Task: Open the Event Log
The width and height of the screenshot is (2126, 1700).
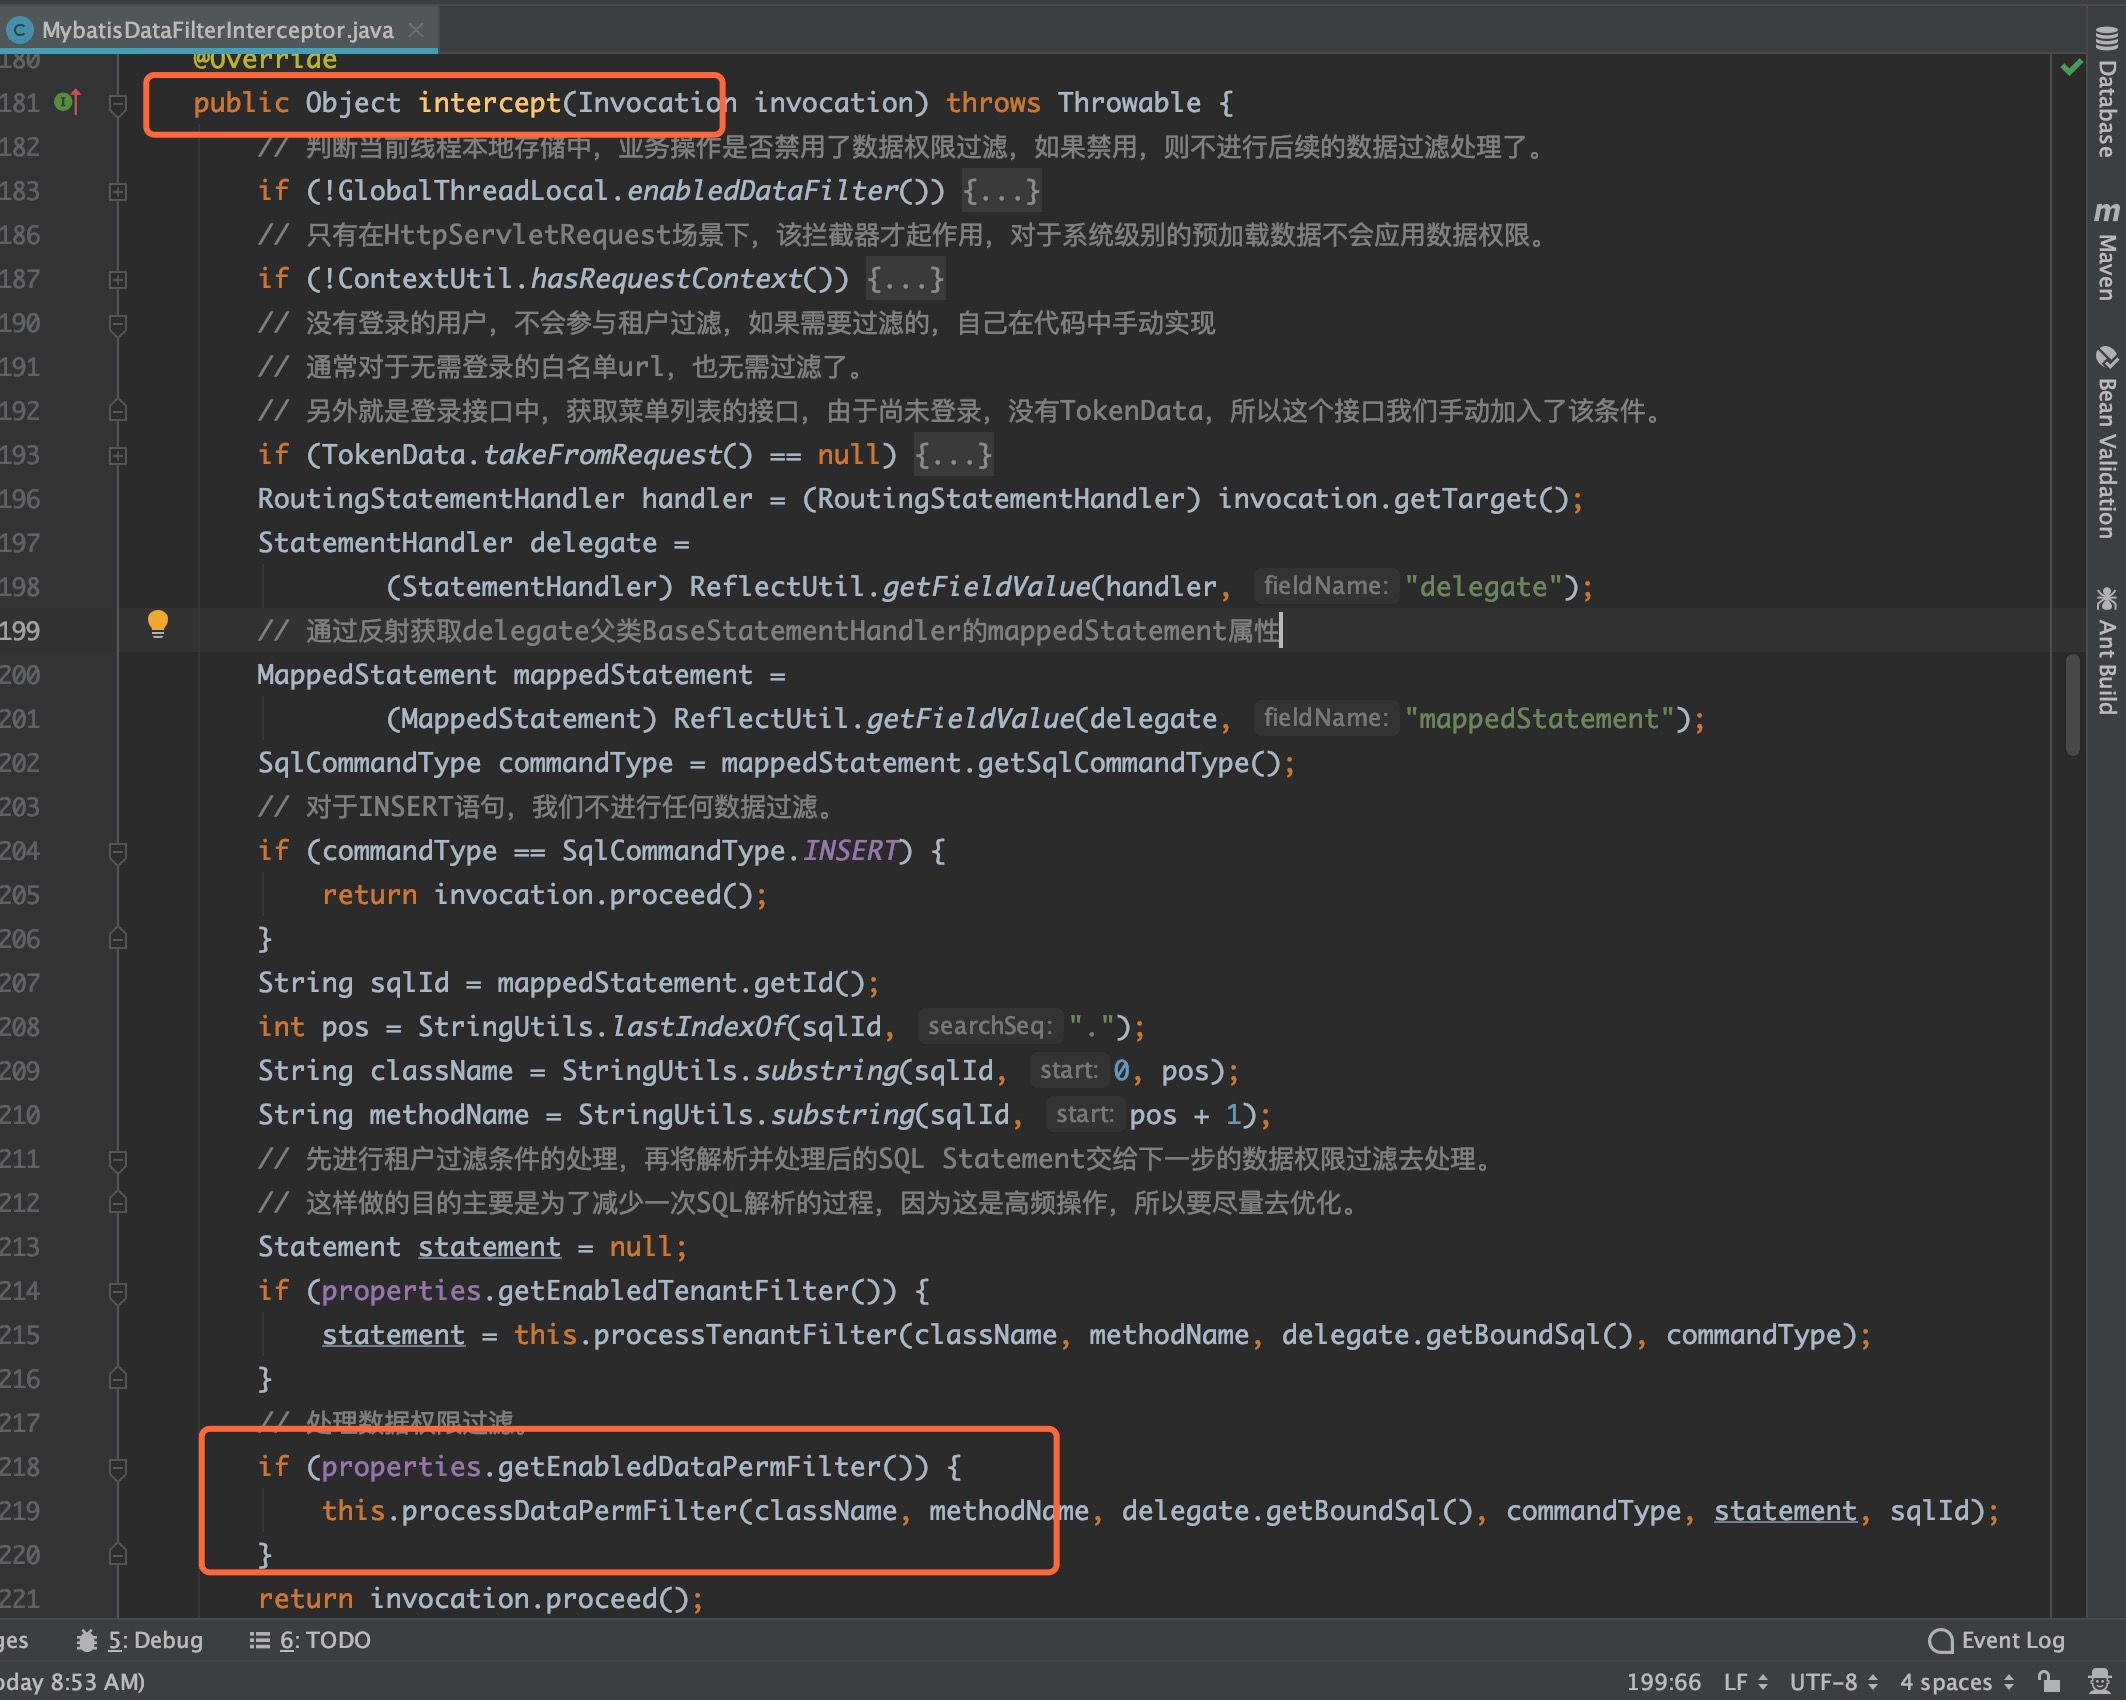Action: pyautogui.click(x=1996, y=1640)
